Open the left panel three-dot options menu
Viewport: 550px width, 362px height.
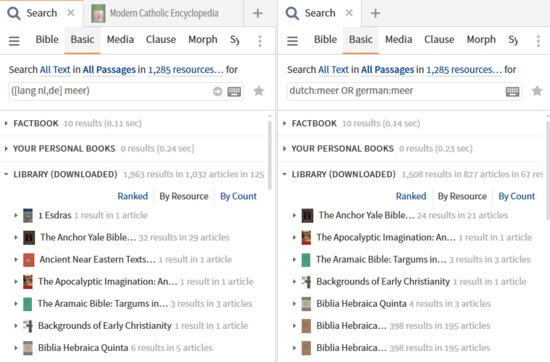260,41
